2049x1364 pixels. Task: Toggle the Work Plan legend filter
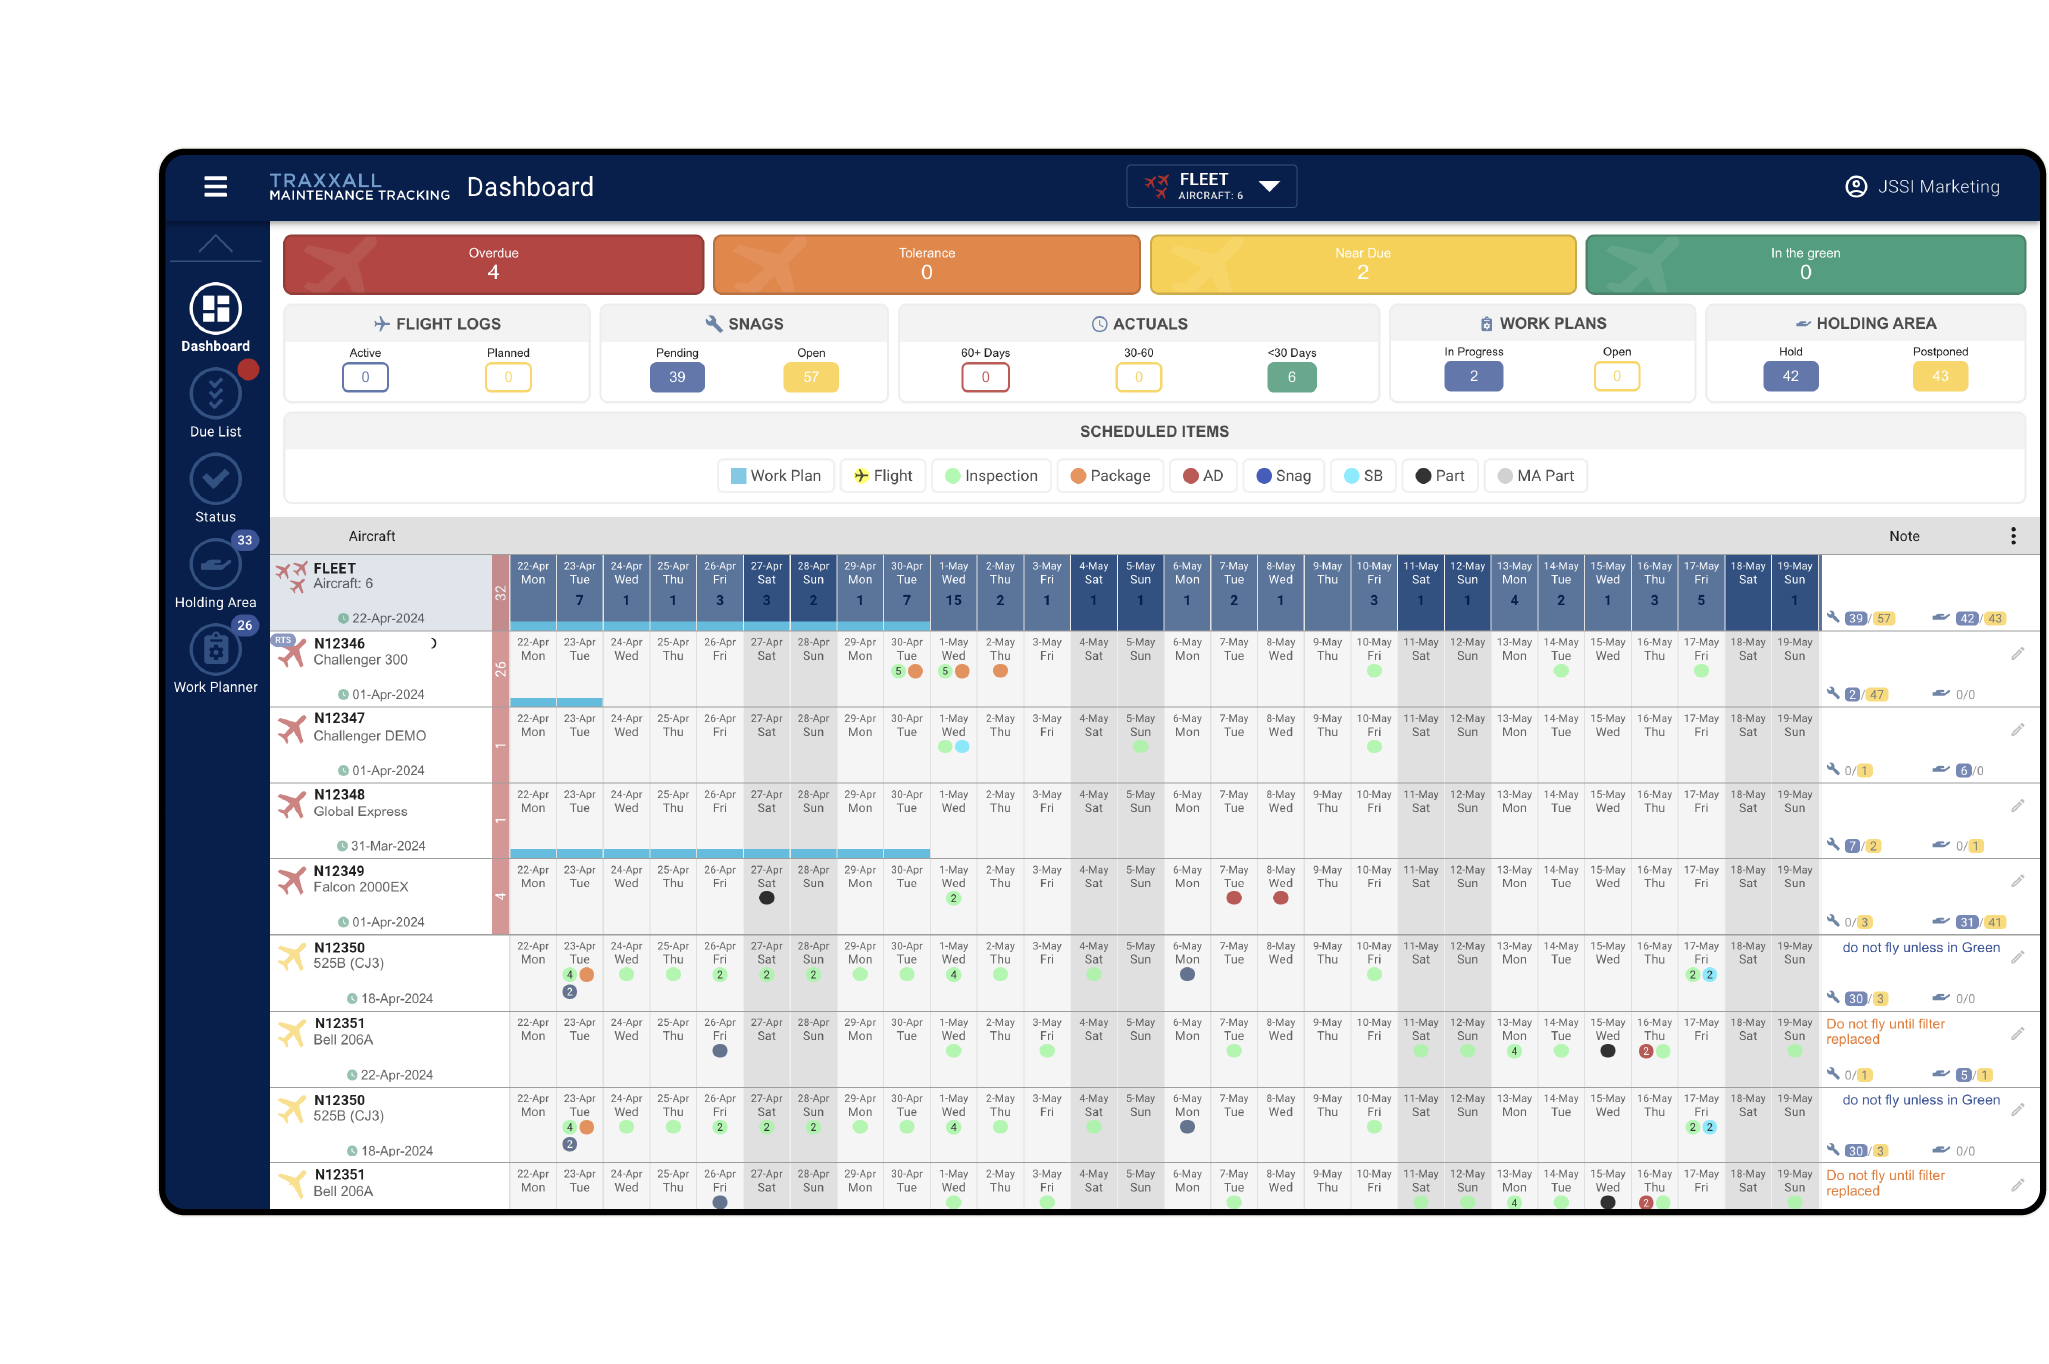click(x=775, y=476)
